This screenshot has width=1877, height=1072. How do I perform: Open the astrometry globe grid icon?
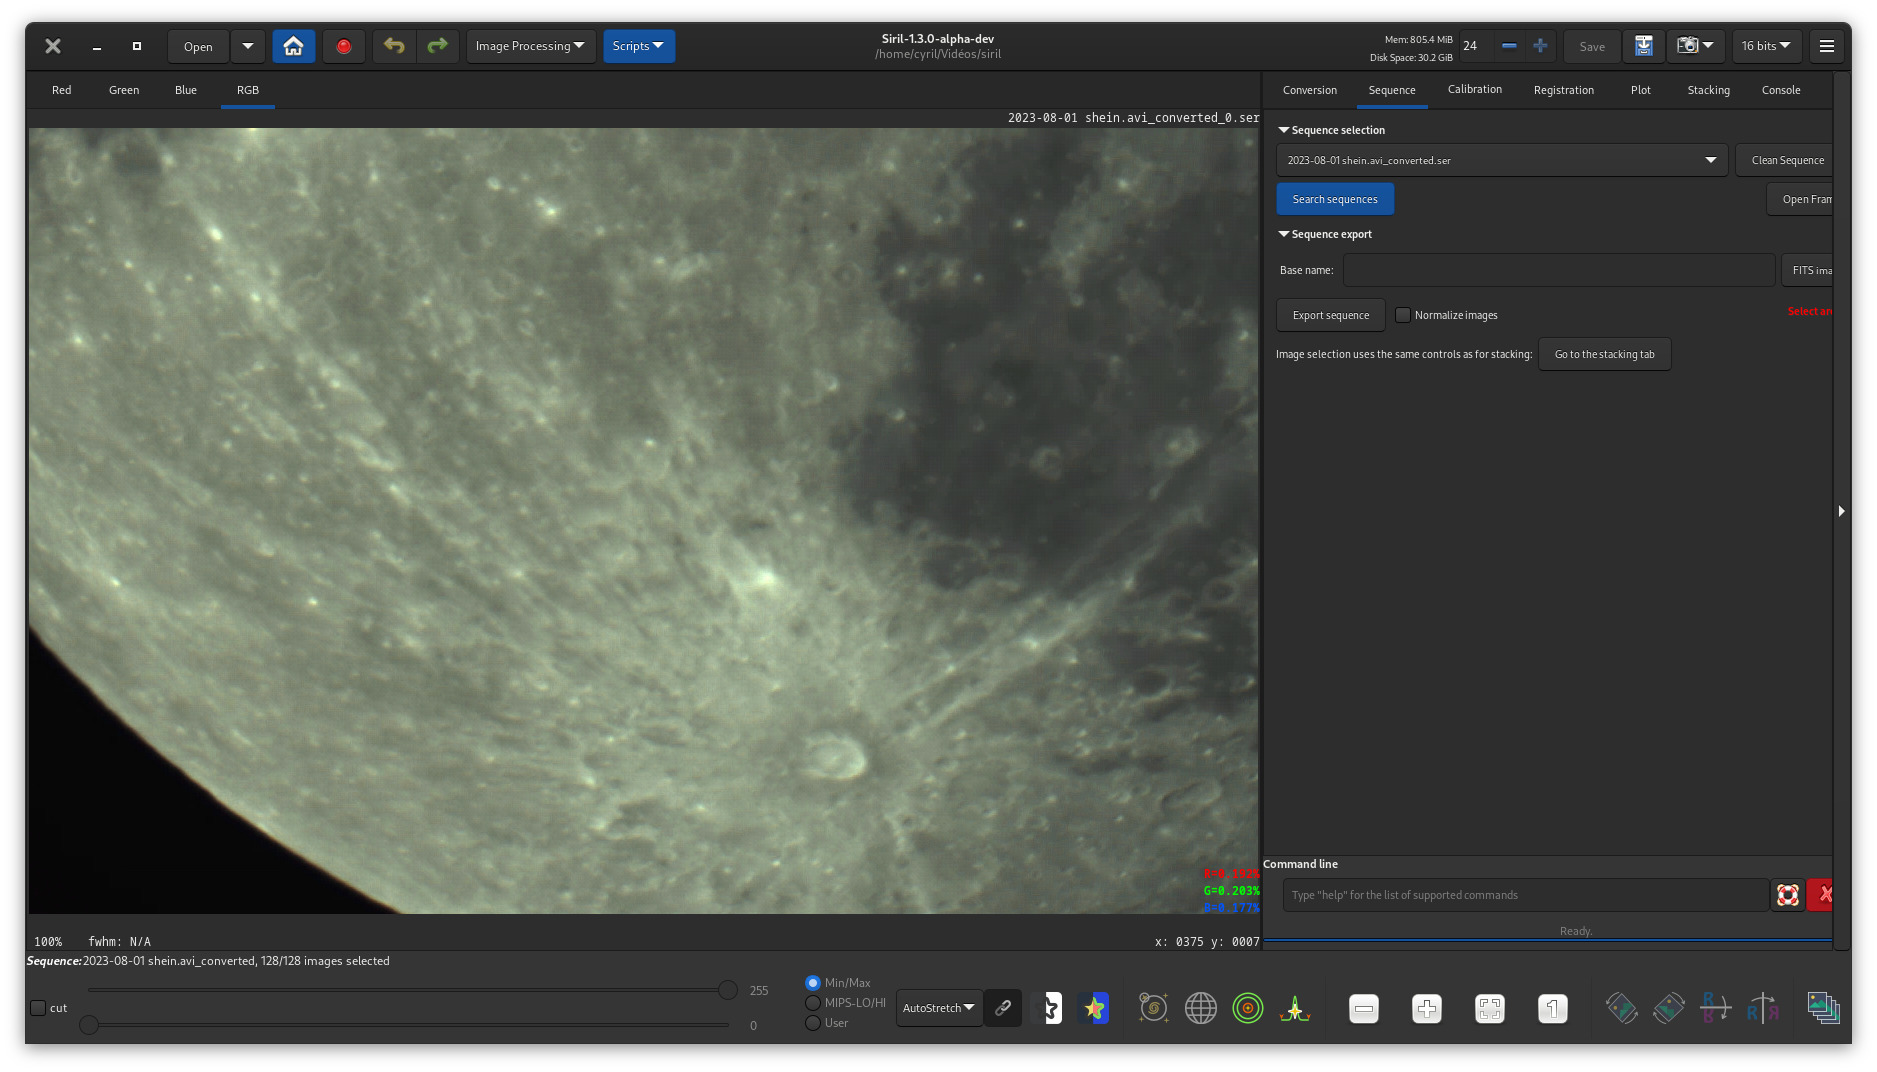tap(1200, 1008)
